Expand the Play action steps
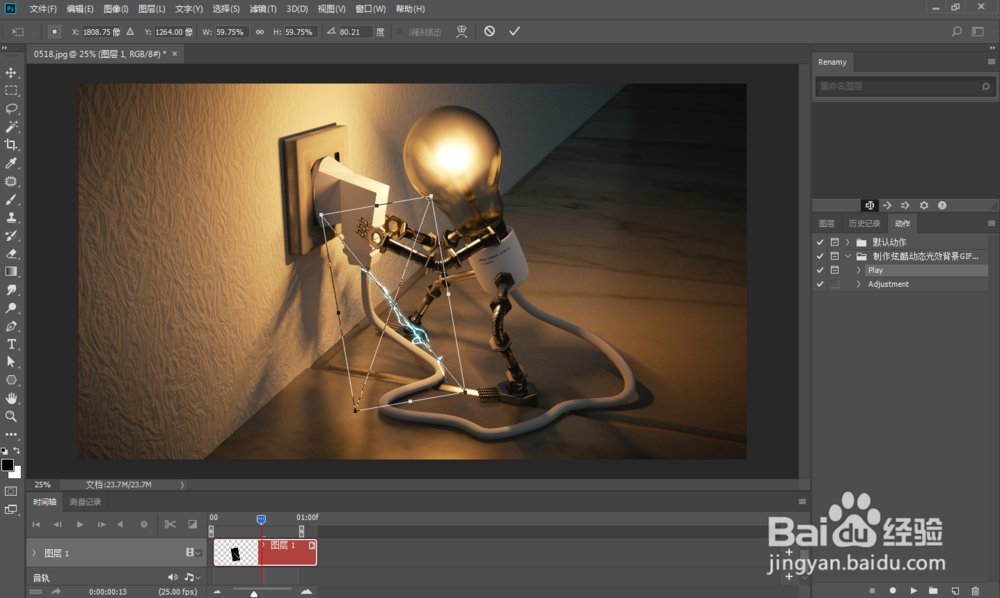This screenshot has height=598, width=1000. click(x=858, y=270)
